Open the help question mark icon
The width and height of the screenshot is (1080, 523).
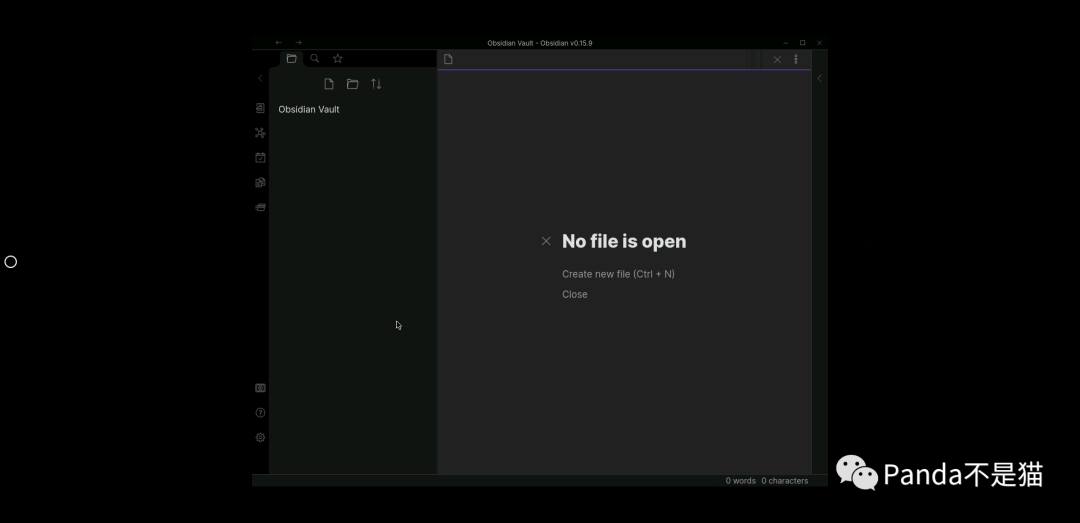tap(260, 413)
